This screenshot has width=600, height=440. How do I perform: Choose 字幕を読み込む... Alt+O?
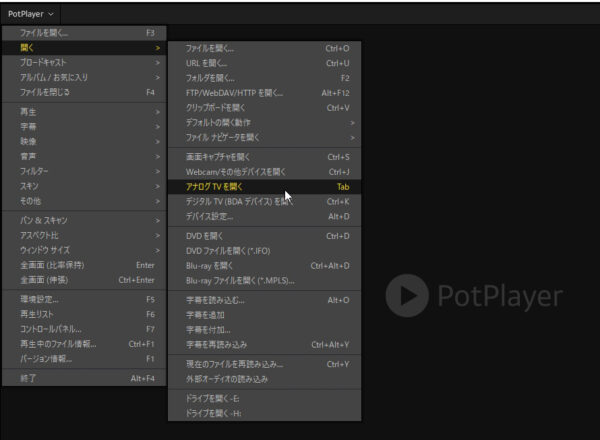pos(264,300)
